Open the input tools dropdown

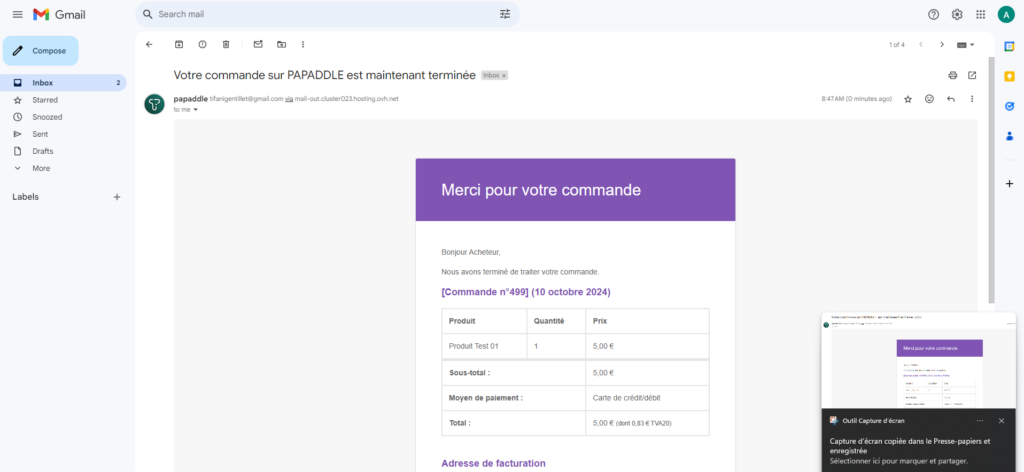click(966, 44)
